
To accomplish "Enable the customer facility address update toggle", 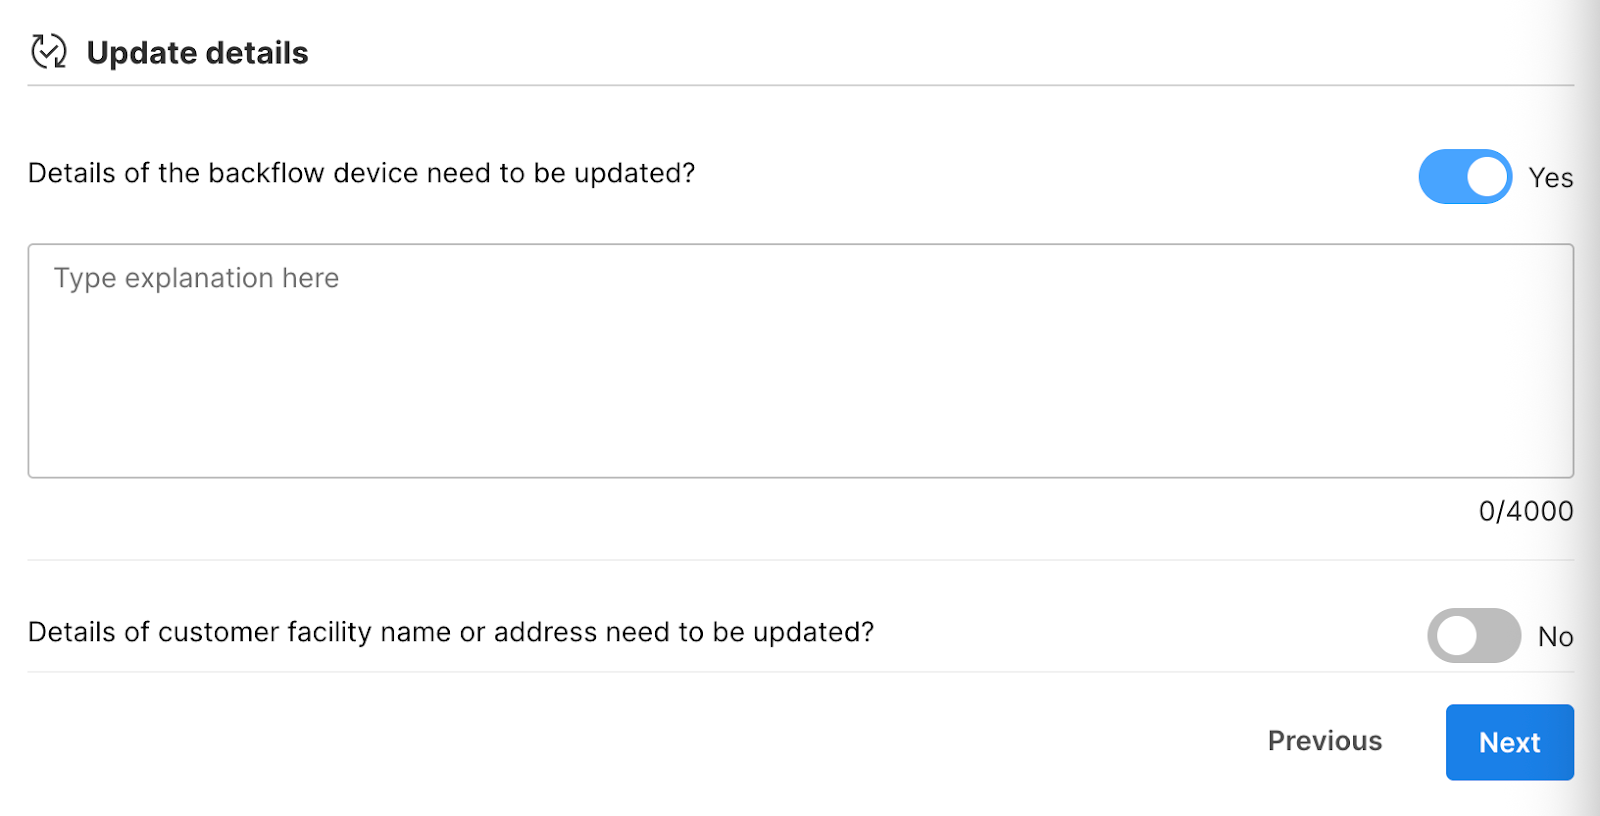I will [x=1474, y=636].
